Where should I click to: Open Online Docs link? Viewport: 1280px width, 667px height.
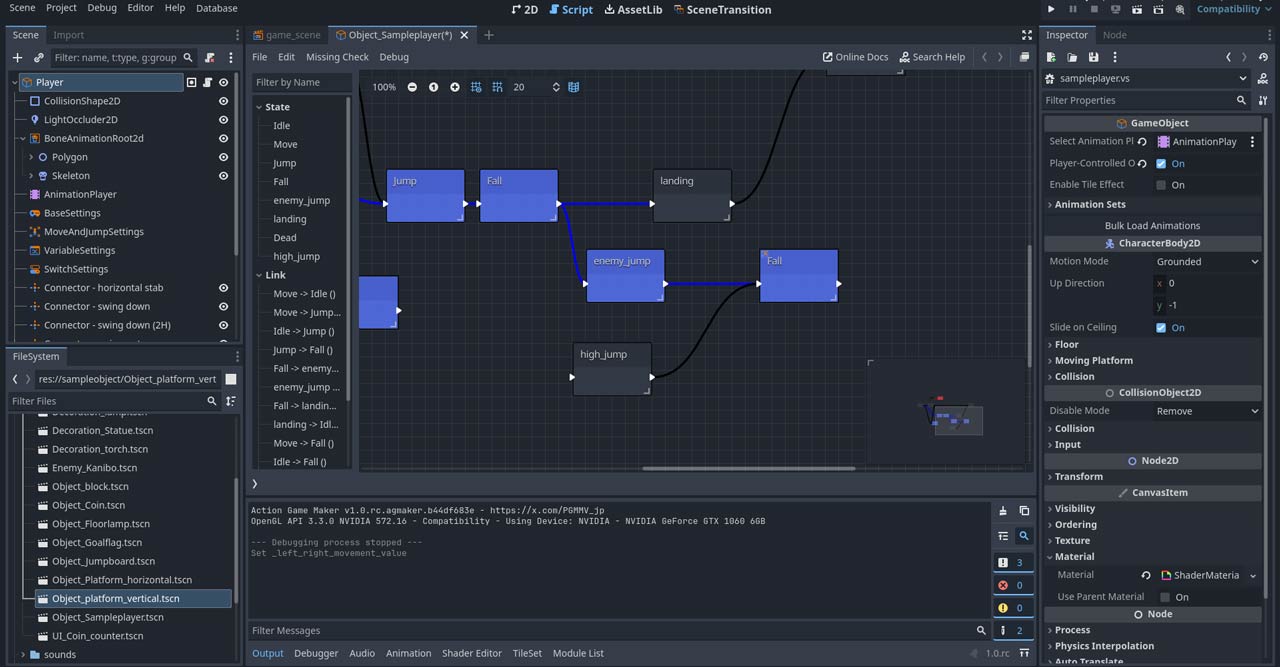tap(855, 57)
